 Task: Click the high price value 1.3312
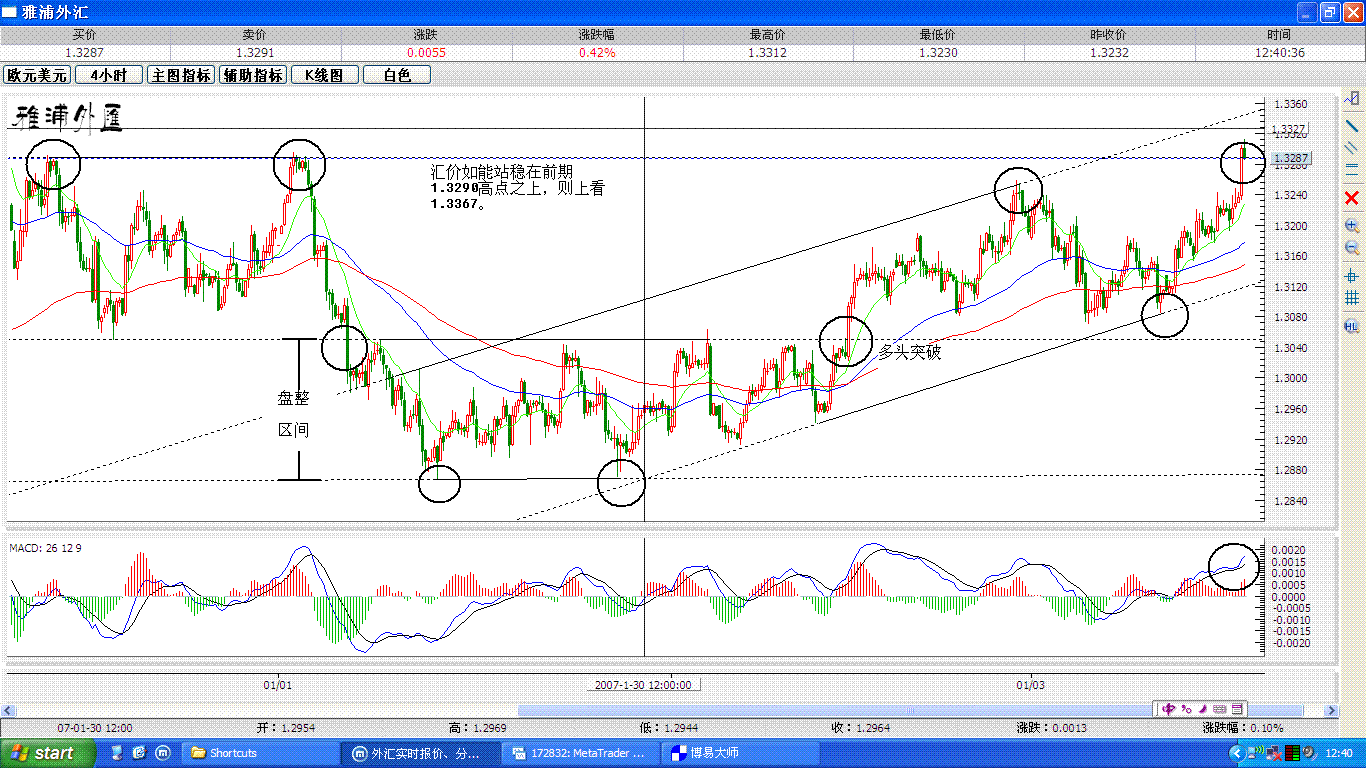[x=768, y=52]
